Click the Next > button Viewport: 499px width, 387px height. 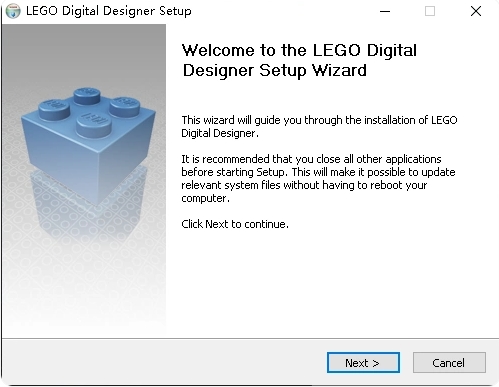(x=363, y=362)
